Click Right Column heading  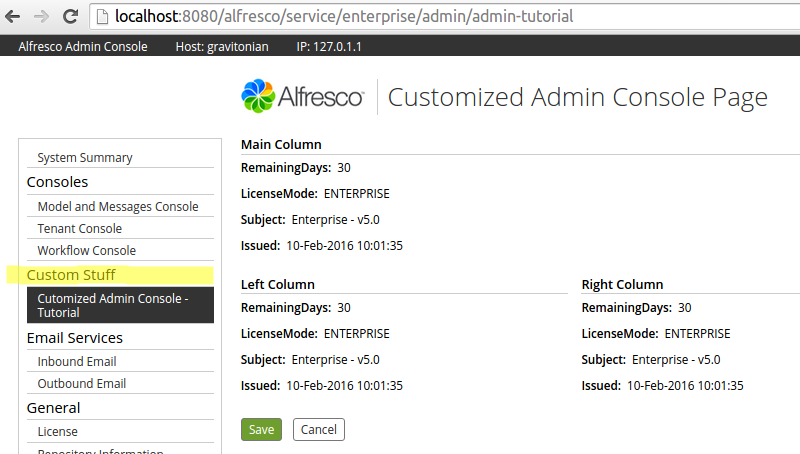pyautogui.click(x=622, y=284)
